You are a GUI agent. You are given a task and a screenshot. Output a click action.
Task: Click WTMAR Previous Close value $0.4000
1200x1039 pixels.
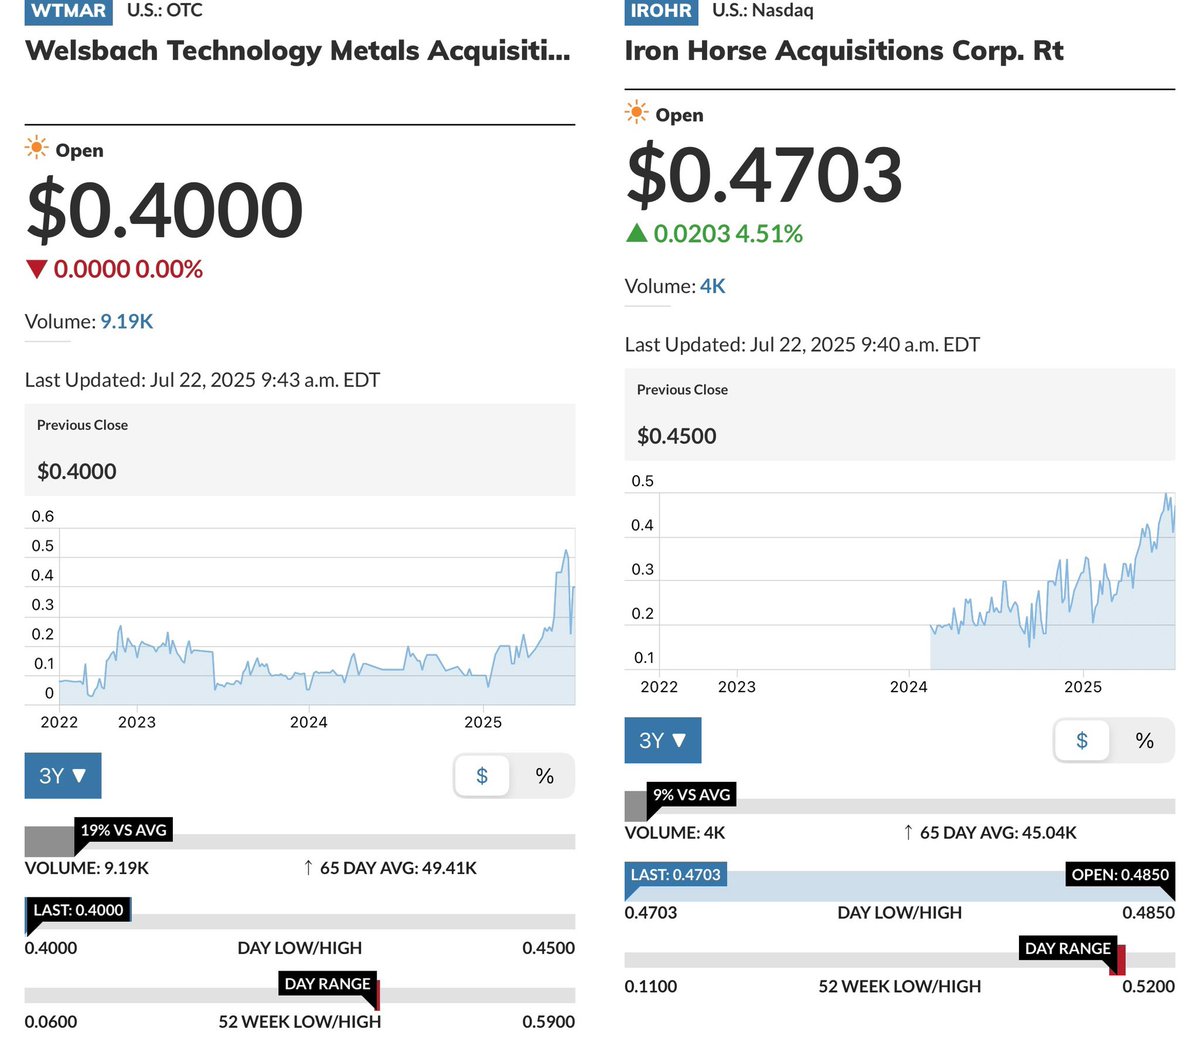[77, 471]
